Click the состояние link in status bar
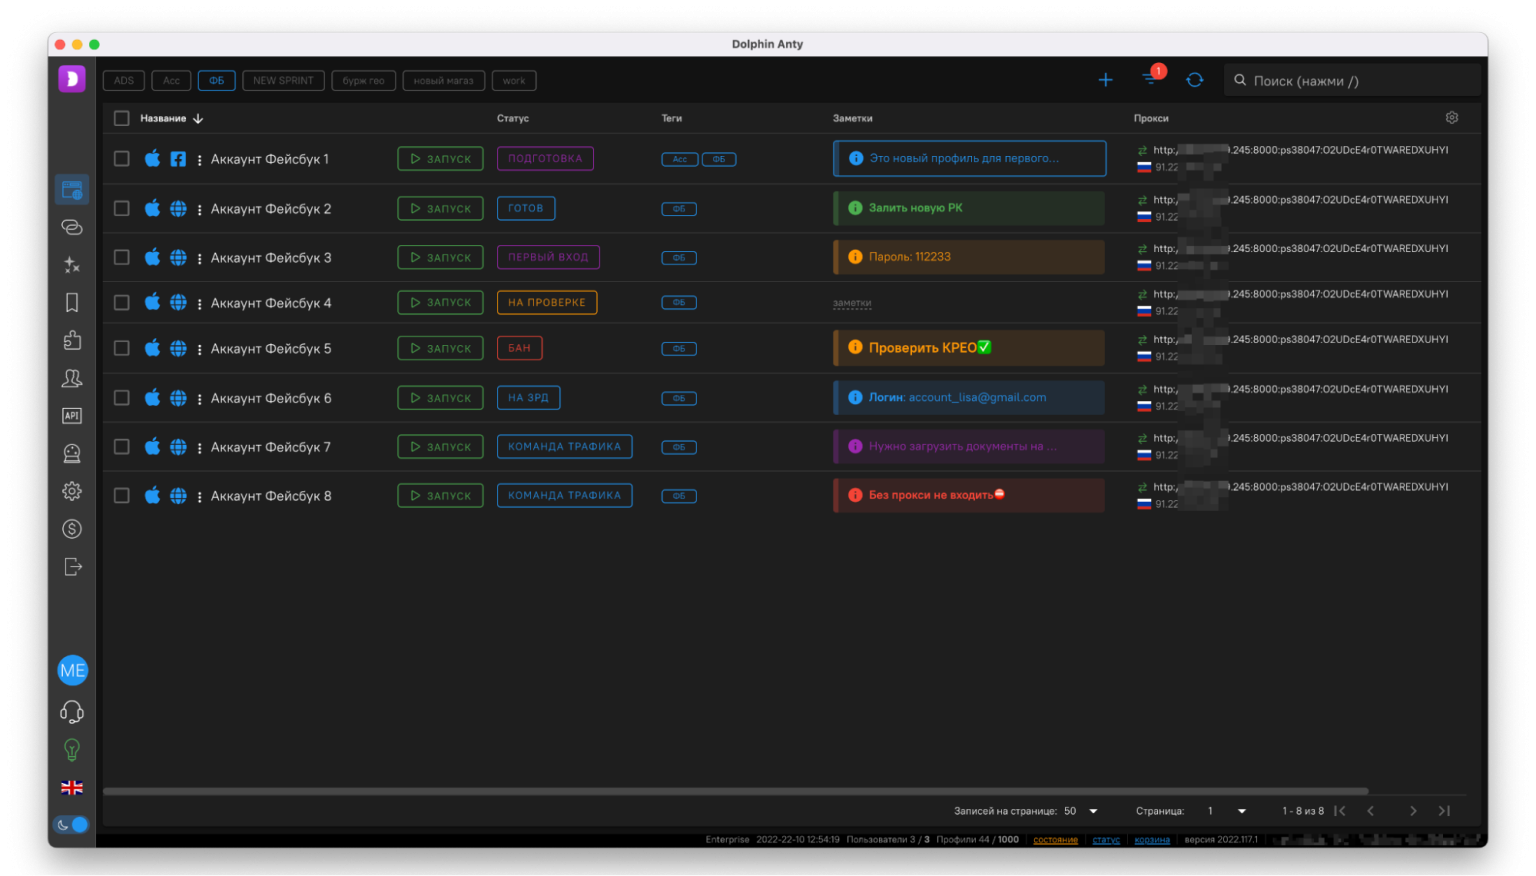Screen dimensions: 1536x876 (x=1055, y=840)
